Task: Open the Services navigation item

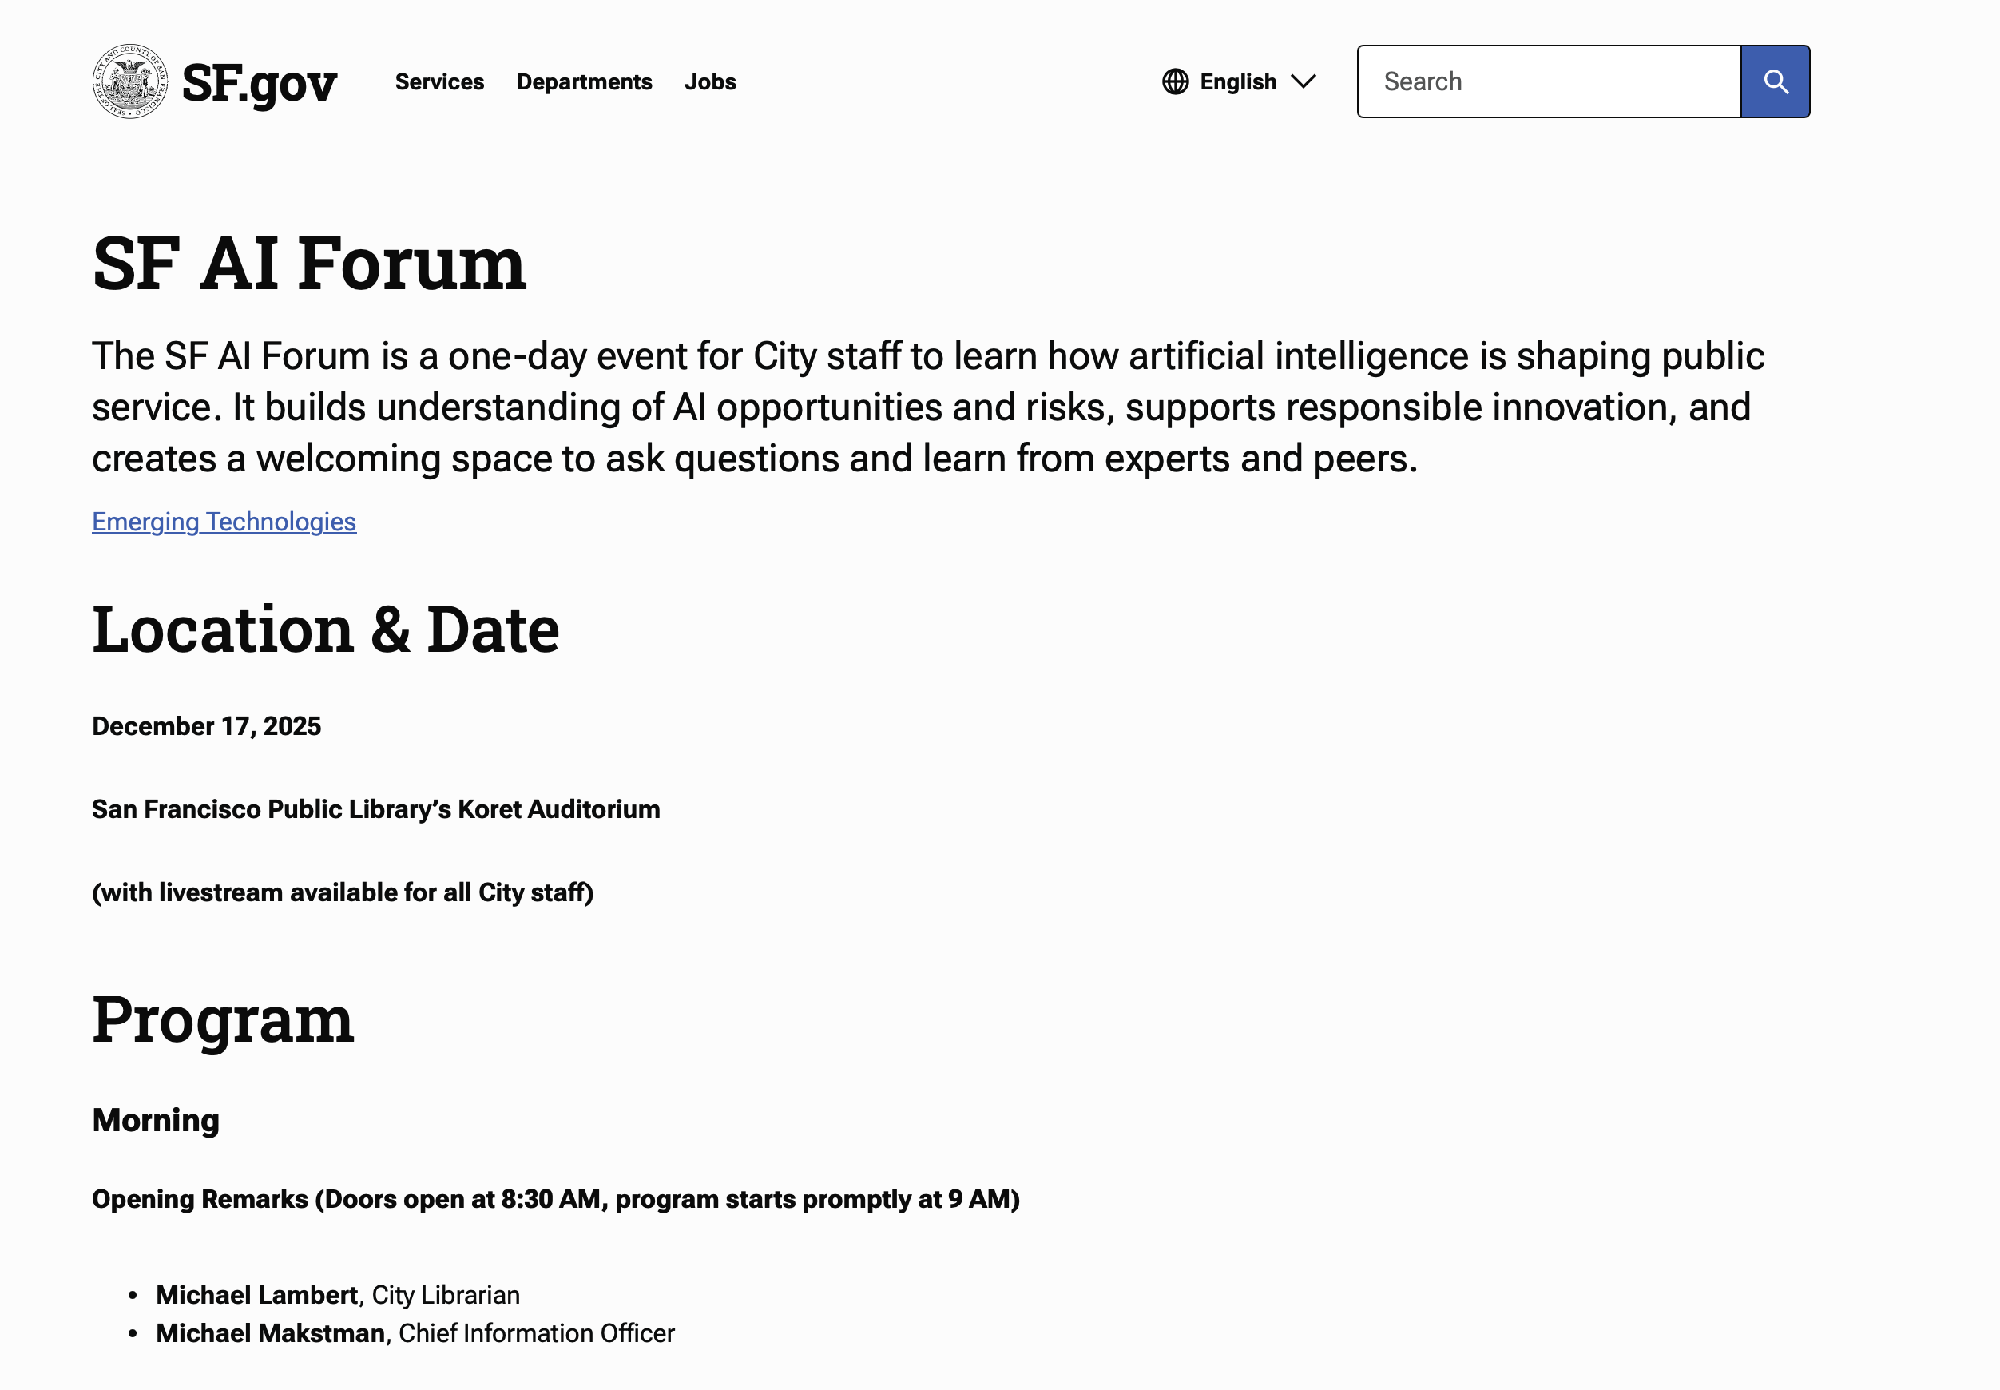Action: tap(439, 82)
